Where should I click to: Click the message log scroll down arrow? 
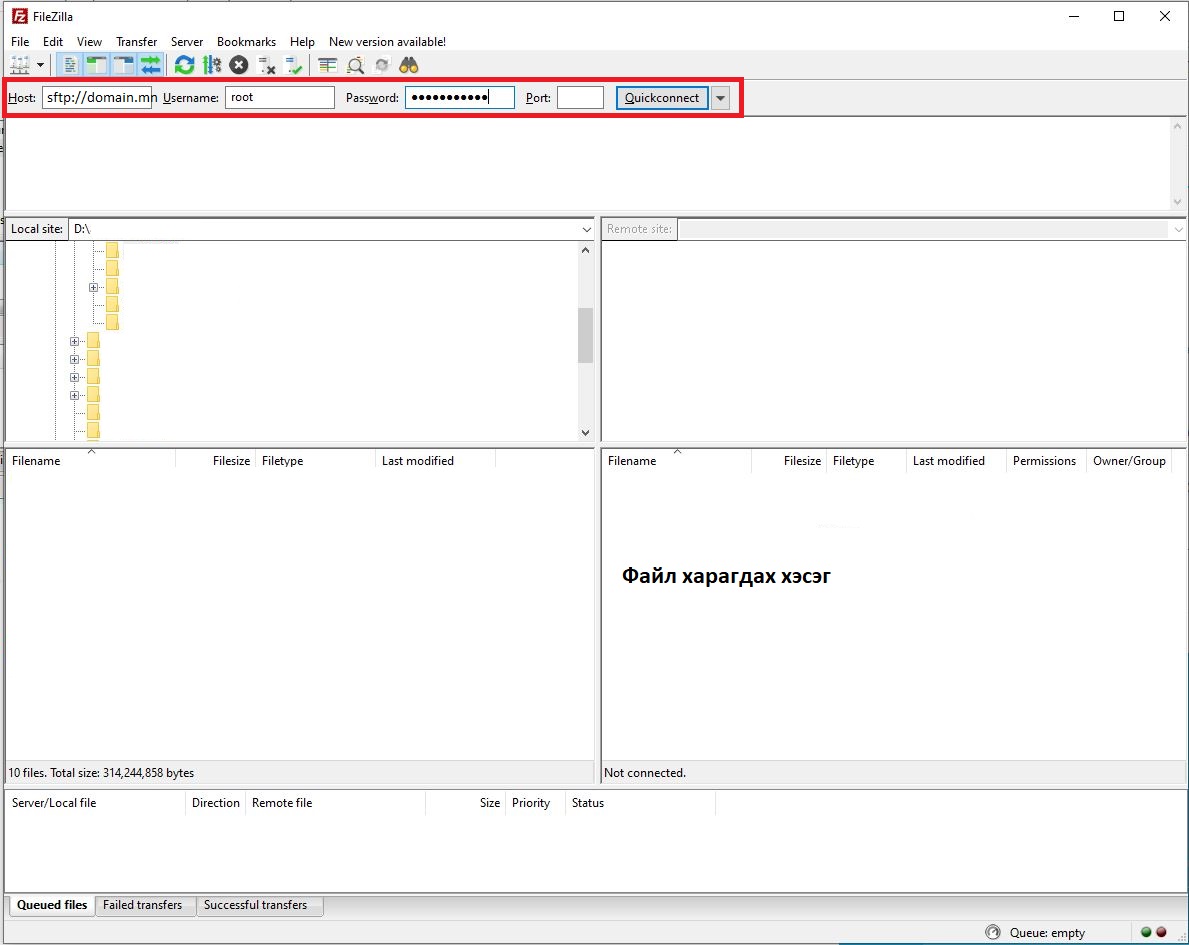[1178, 202]
